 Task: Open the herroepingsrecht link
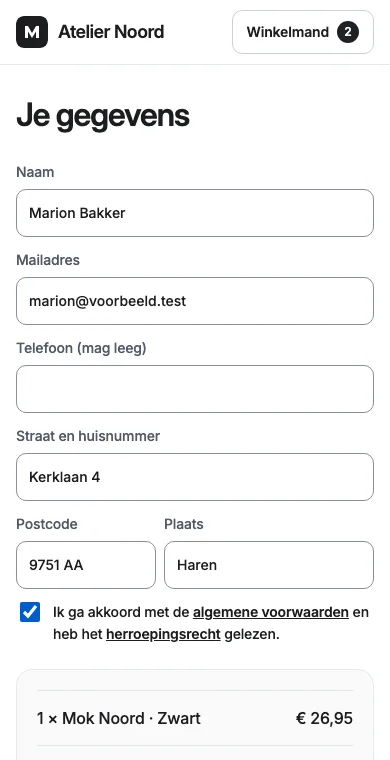[163, 634]
